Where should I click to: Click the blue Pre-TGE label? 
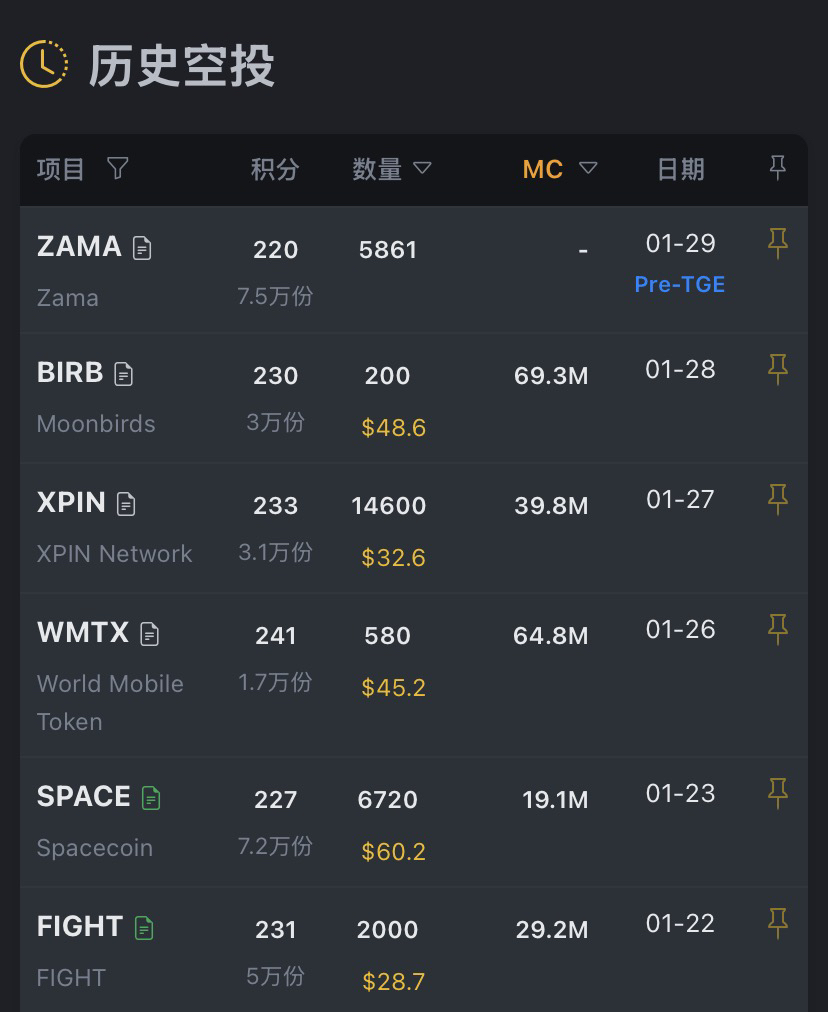[680, 284]
